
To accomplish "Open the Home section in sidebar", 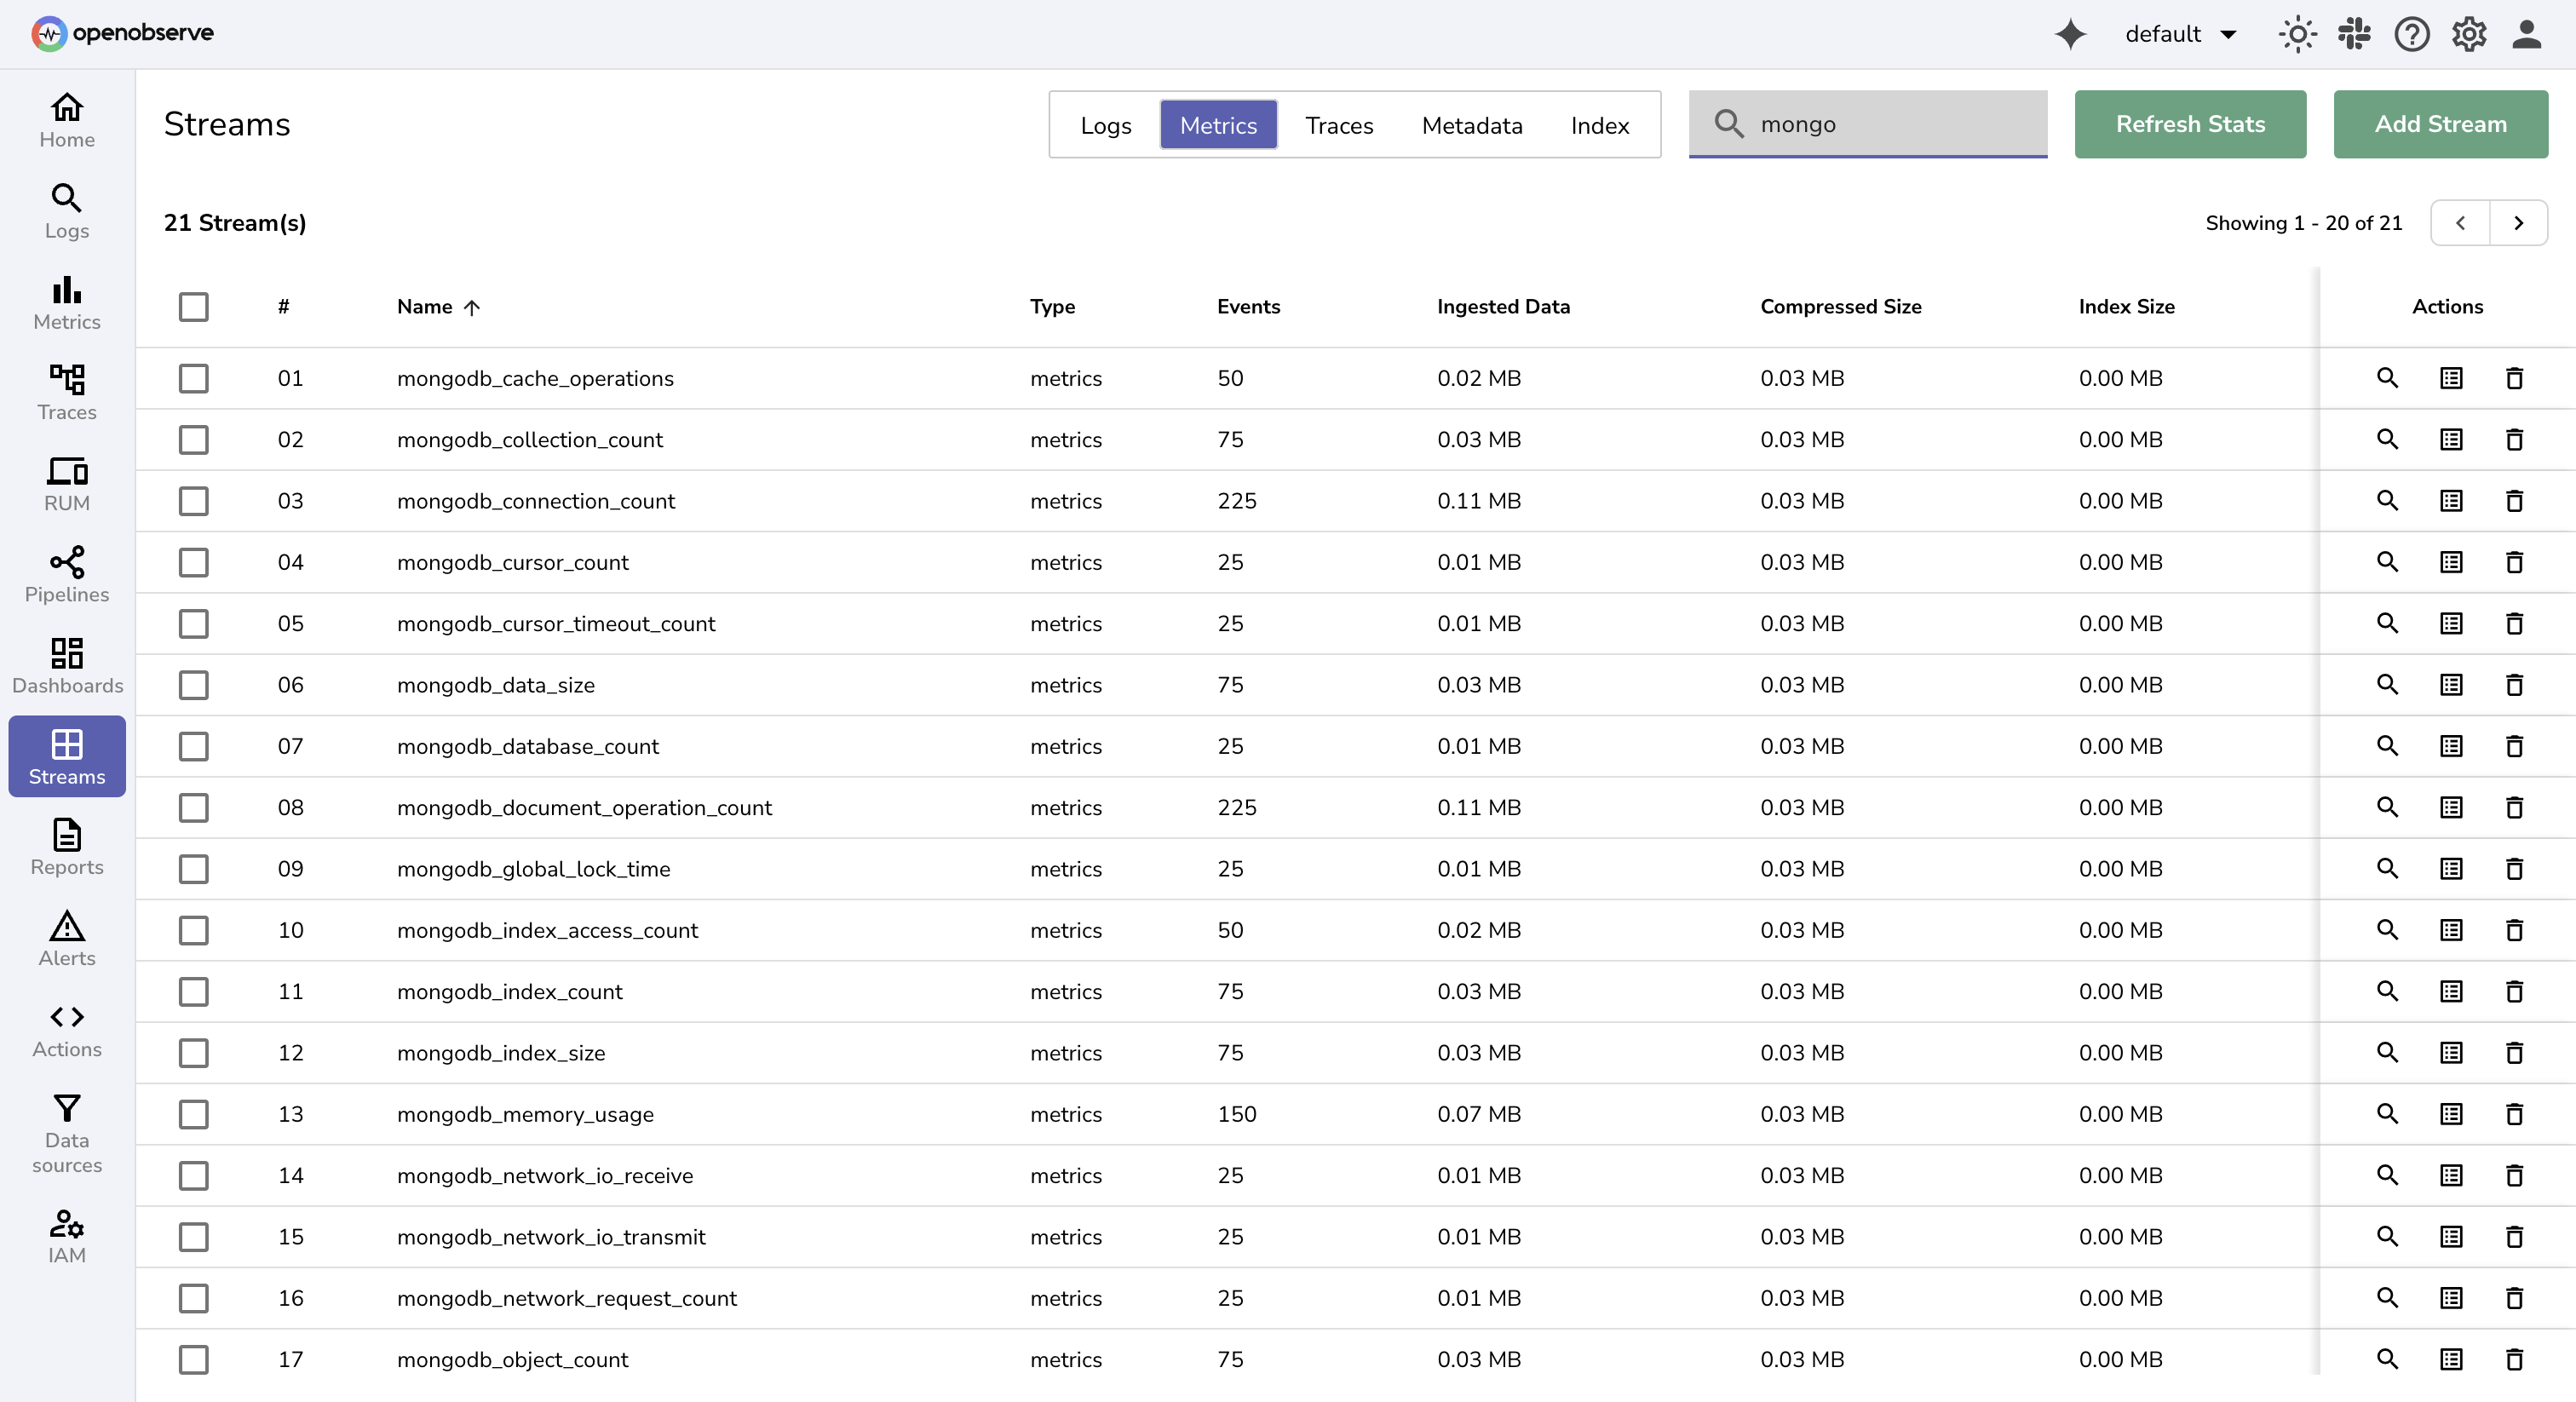I will tap(66, 118).
